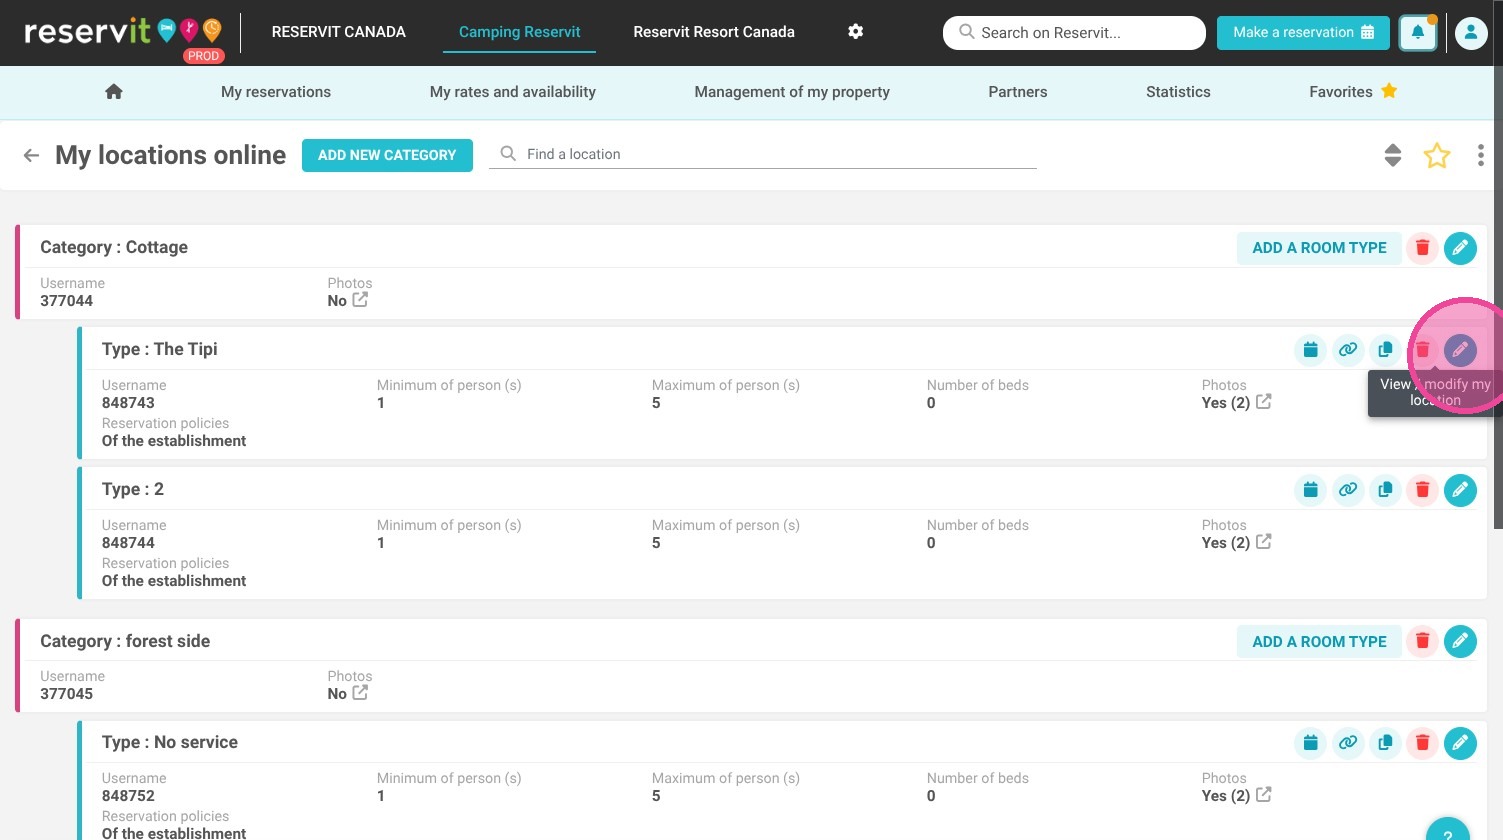Open No service photos external link icon
1503x840 pixels.
(1264, 794)
